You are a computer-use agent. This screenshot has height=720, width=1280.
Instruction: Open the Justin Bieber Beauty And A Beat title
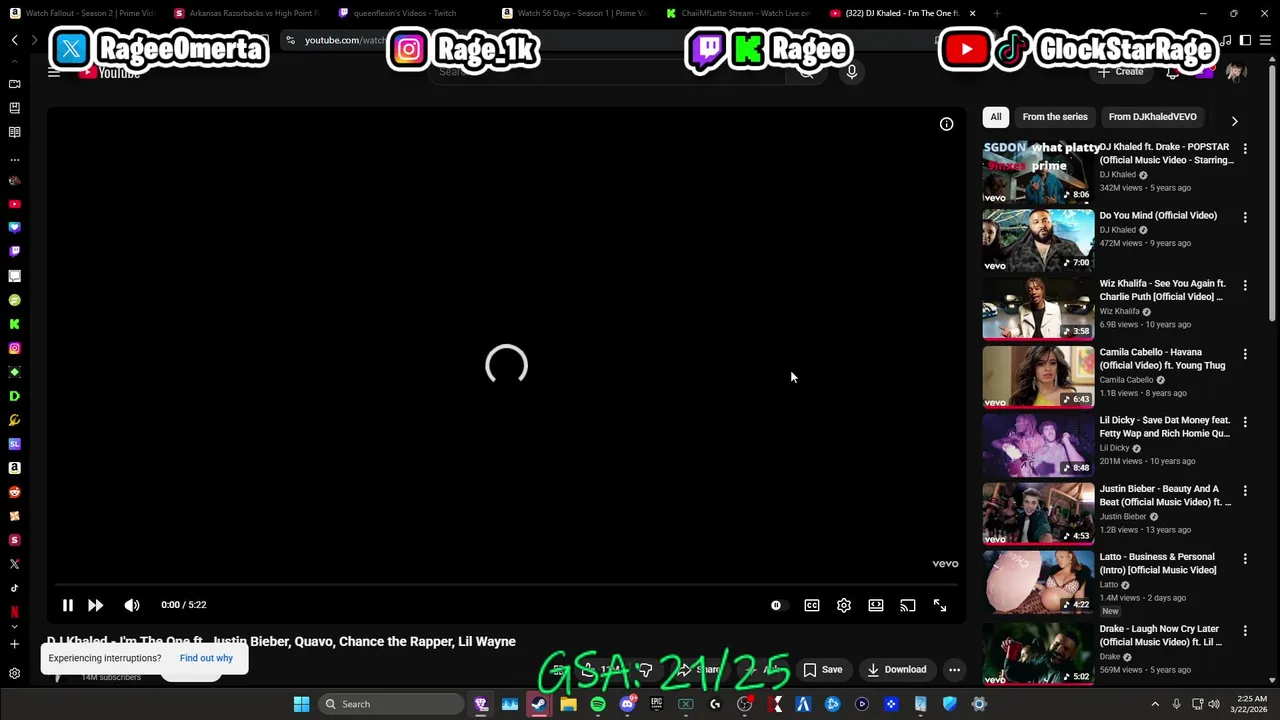pos(1165,496)
